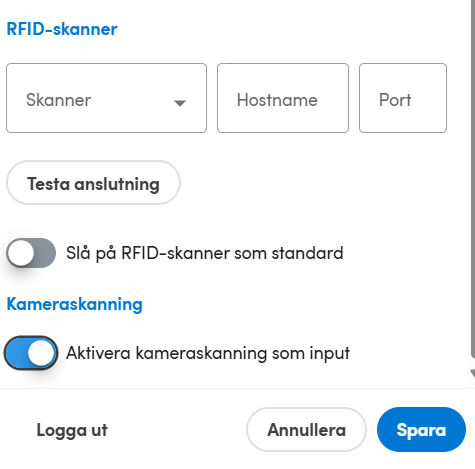Image resolution: width=475 pixels, height=469 pixels.
Task: Click the white knob of RFID switch
Action: click(x=21, y=253)
